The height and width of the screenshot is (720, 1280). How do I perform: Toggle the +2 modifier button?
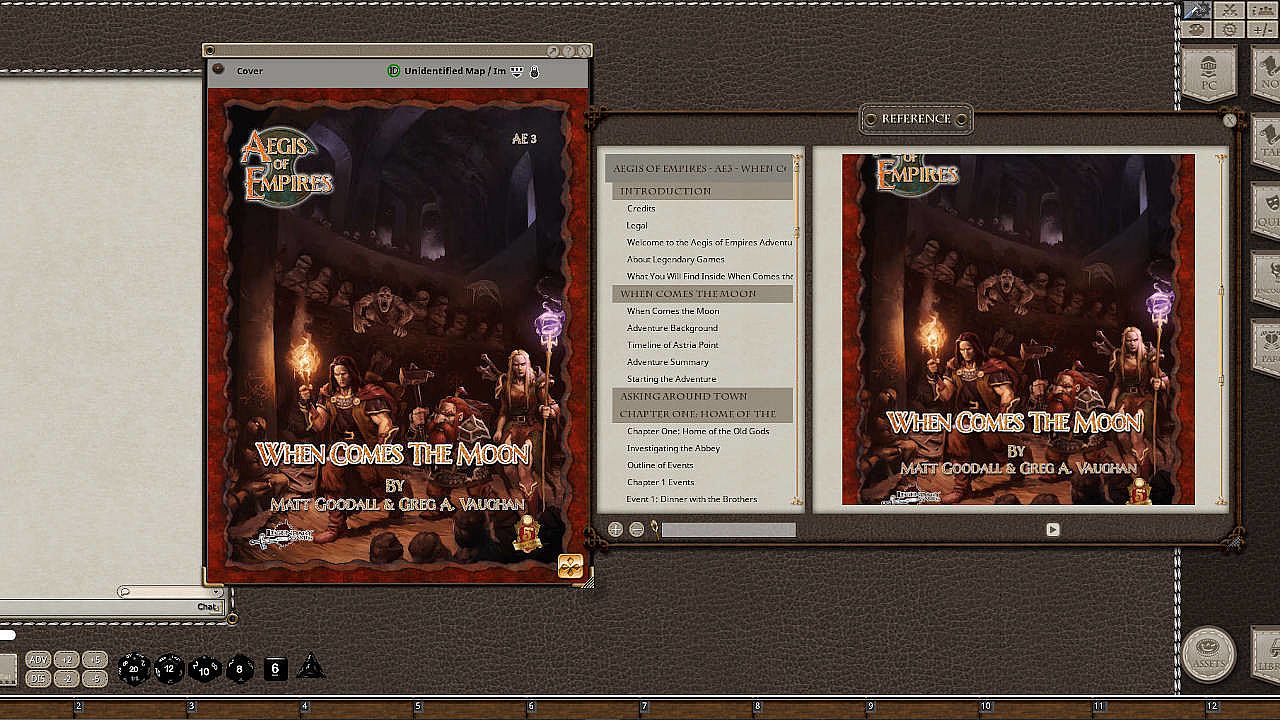coord(66,660)
